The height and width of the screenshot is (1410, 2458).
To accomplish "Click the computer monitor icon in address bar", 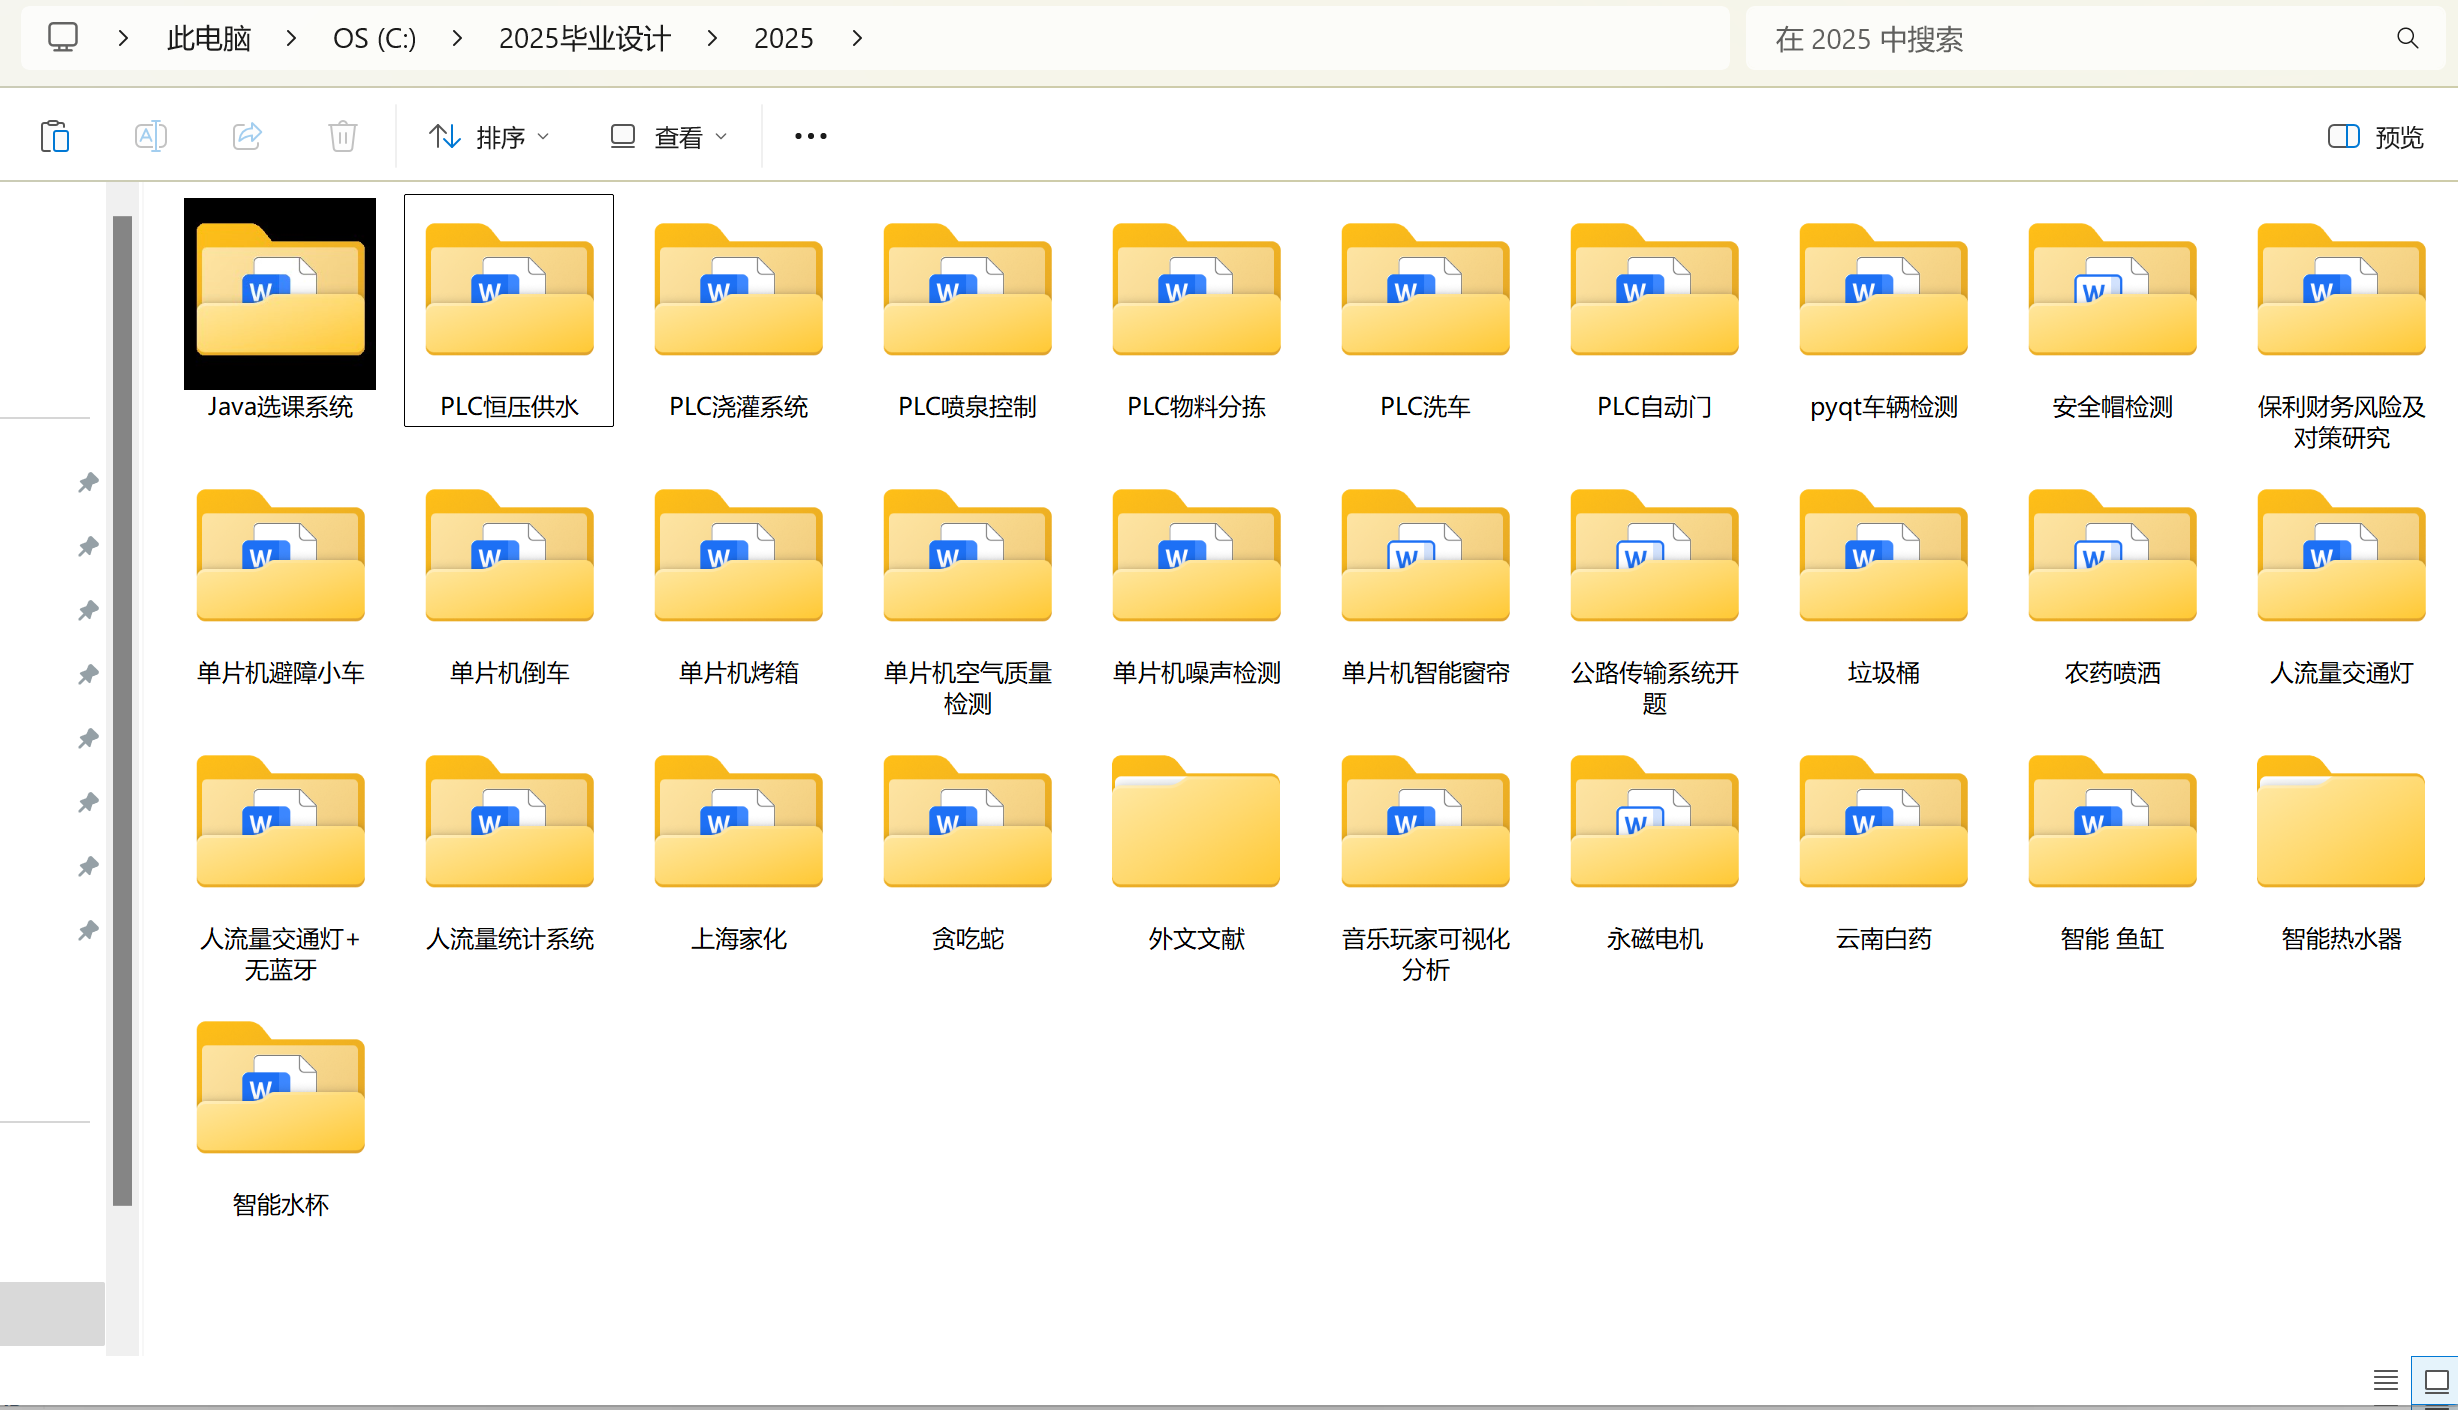I will click(x=62, y=38).
